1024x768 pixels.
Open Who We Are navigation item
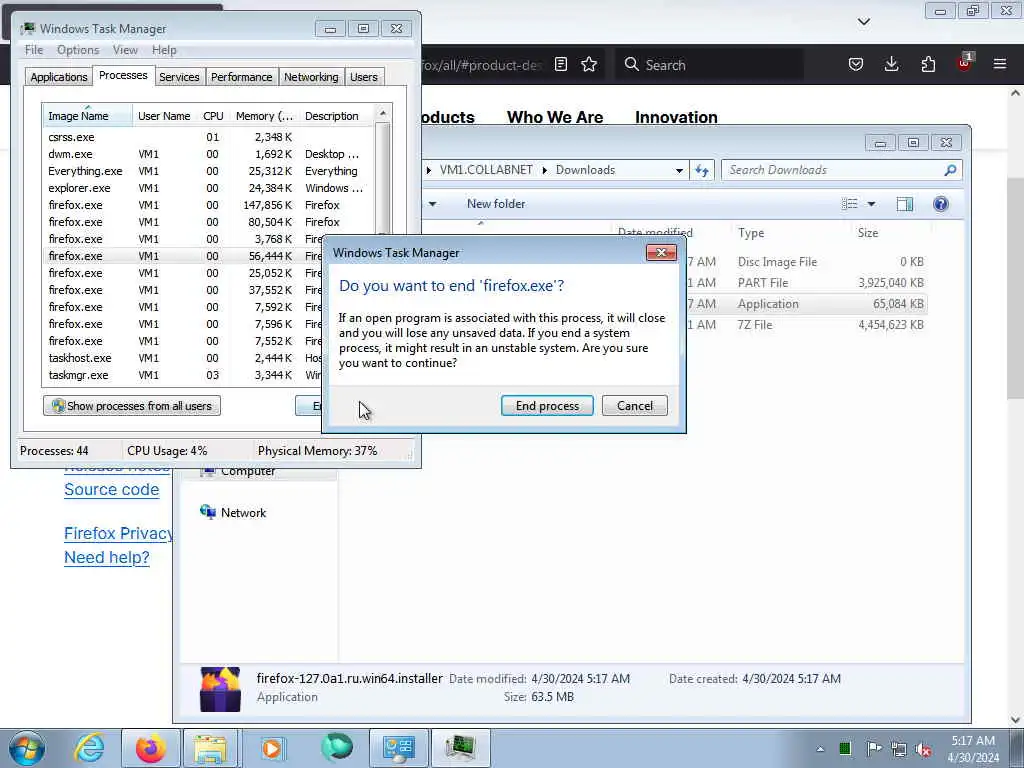click(555, 118)
